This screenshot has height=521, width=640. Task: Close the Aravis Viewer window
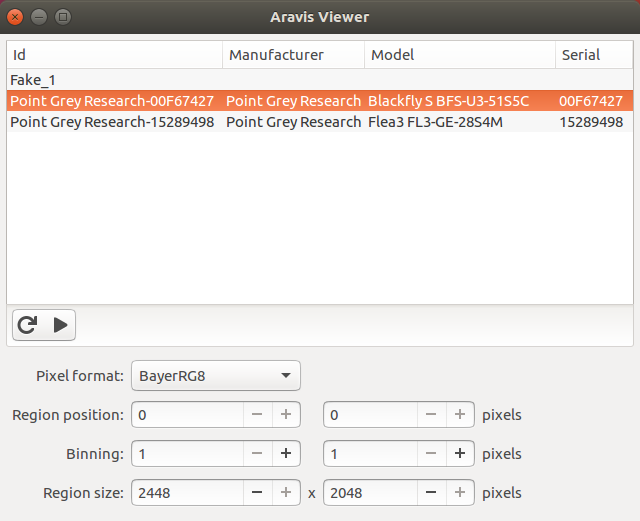click(15, 17)
